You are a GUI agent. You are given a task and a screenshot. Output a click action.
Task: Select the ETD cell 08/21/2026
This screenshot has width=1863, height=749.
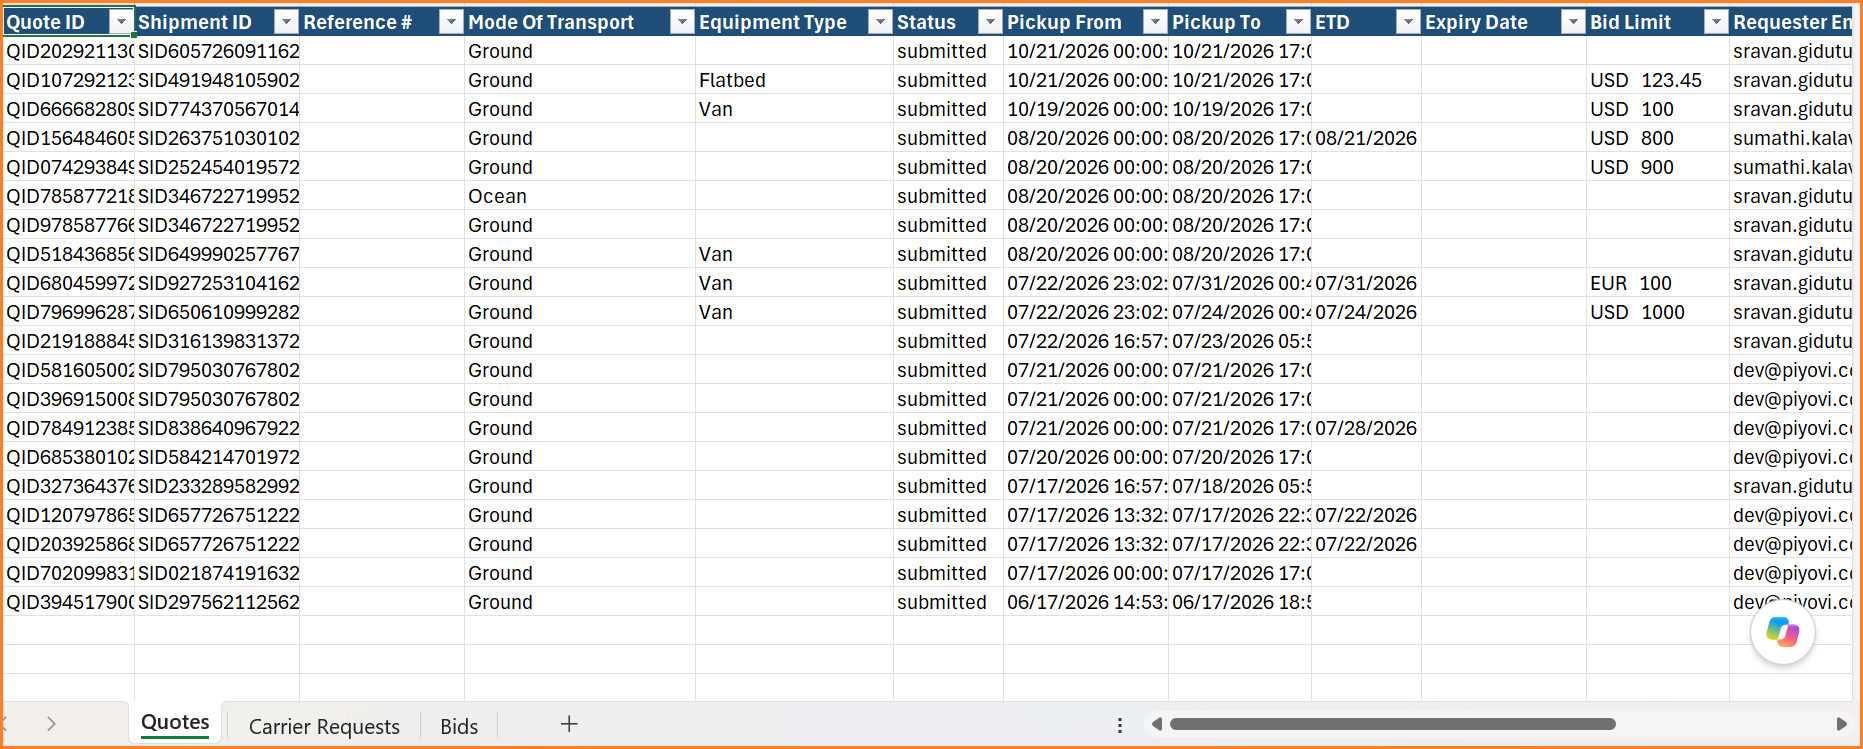1366,138
